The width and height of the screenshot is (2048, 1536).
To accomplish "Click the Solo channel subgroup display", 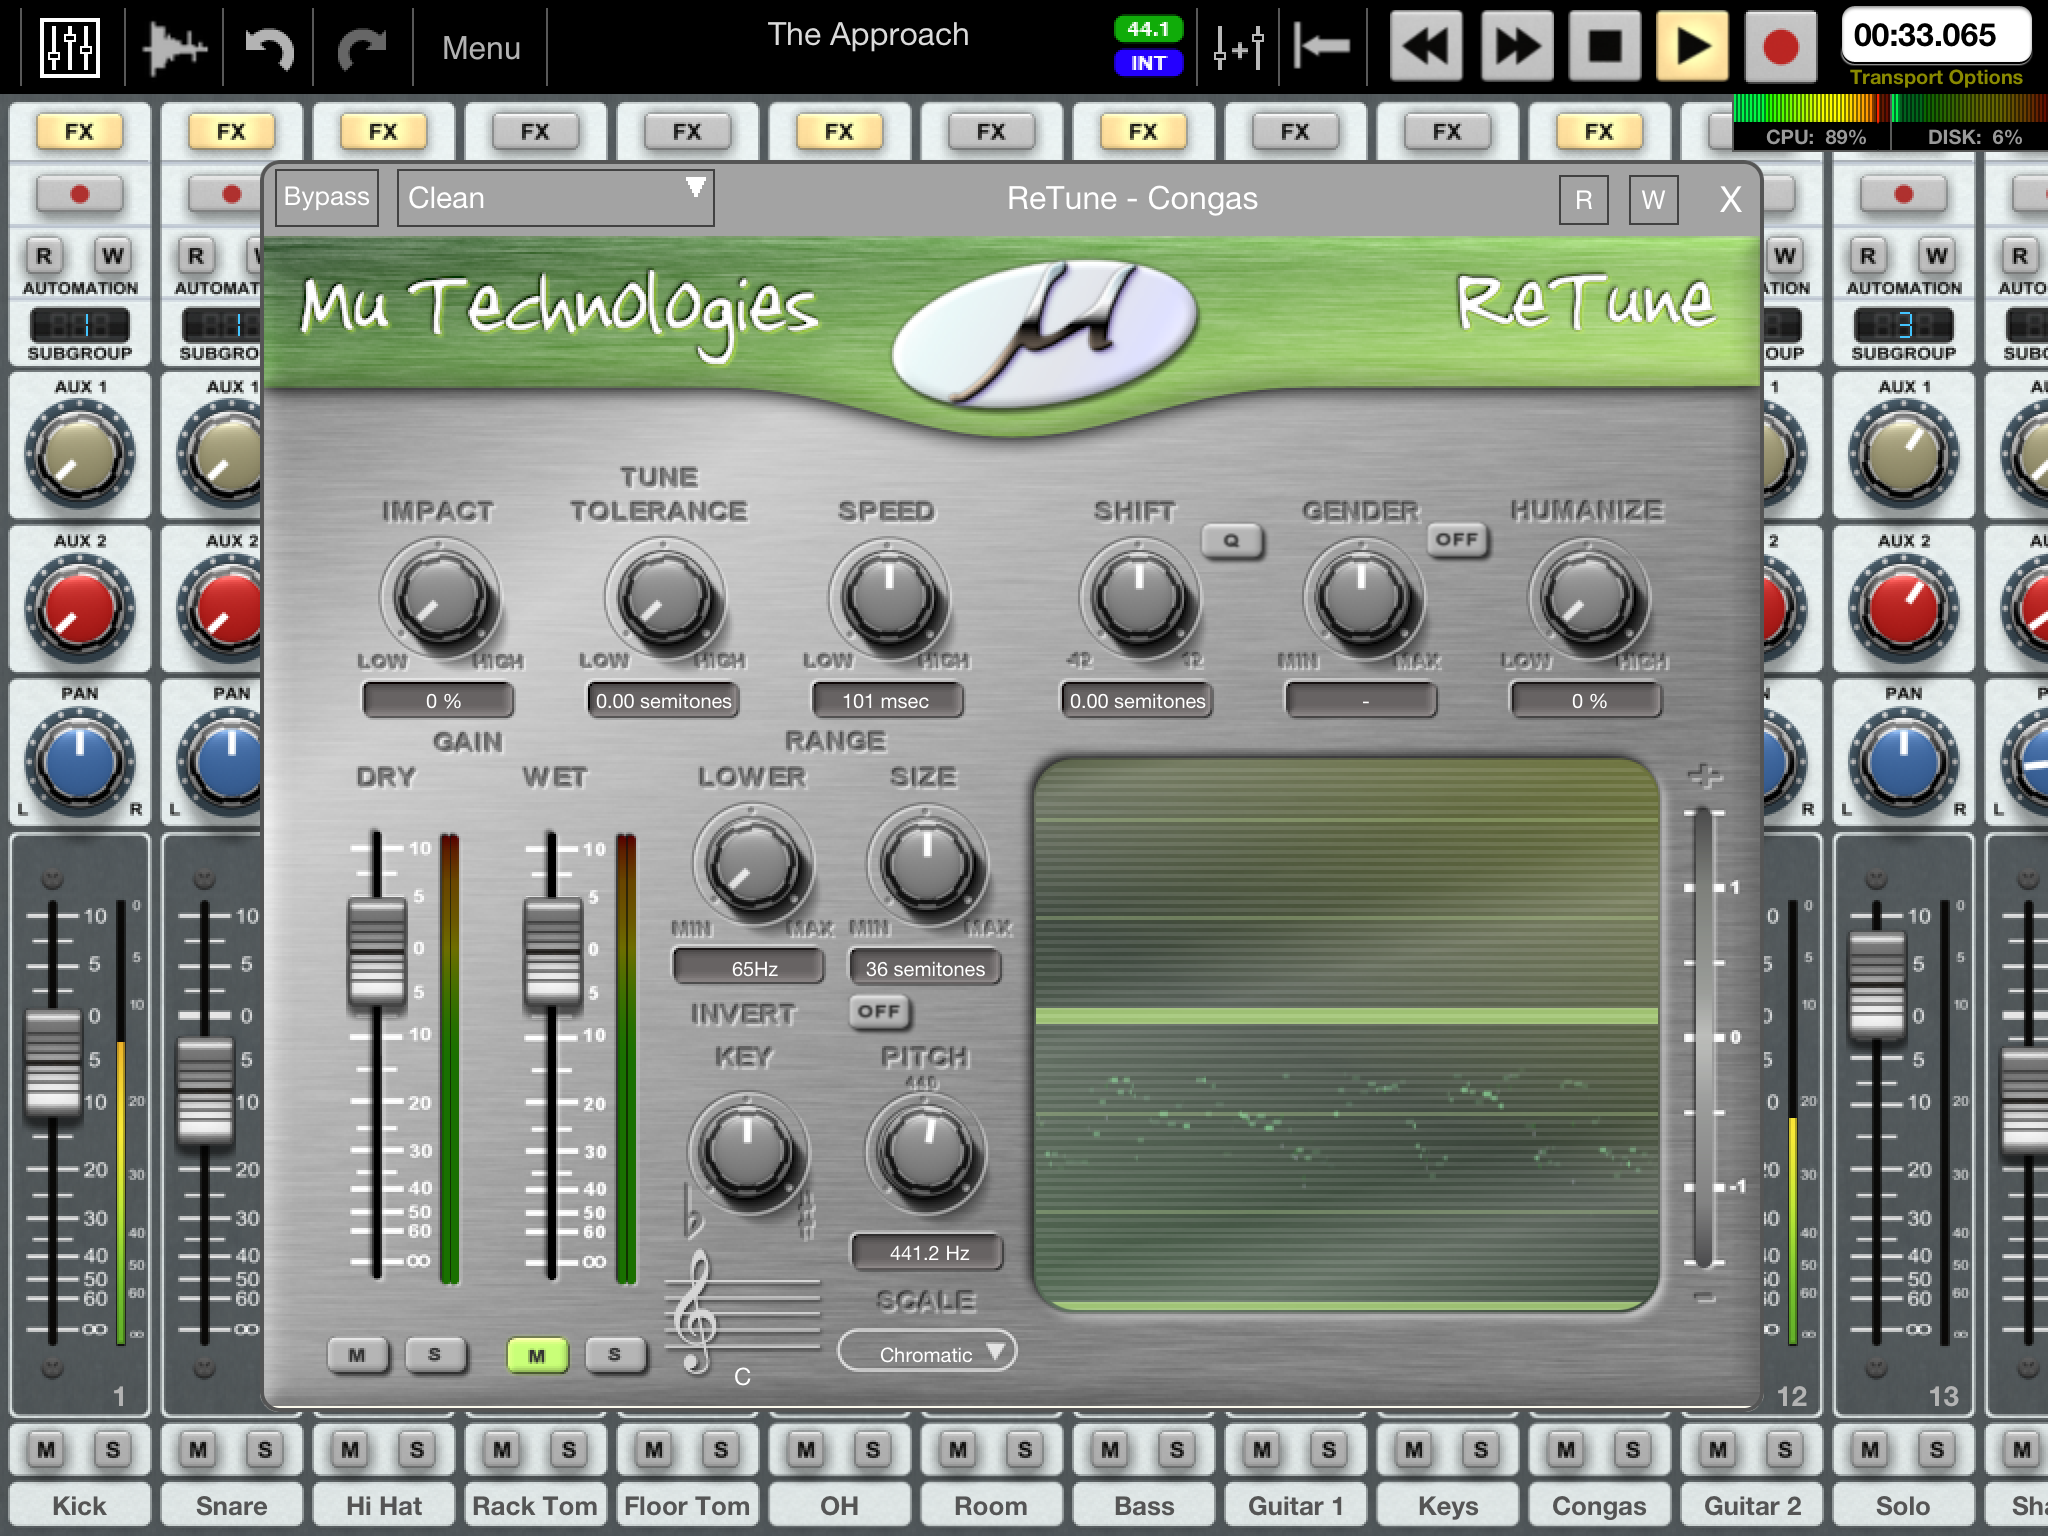I will (1903, 325).
